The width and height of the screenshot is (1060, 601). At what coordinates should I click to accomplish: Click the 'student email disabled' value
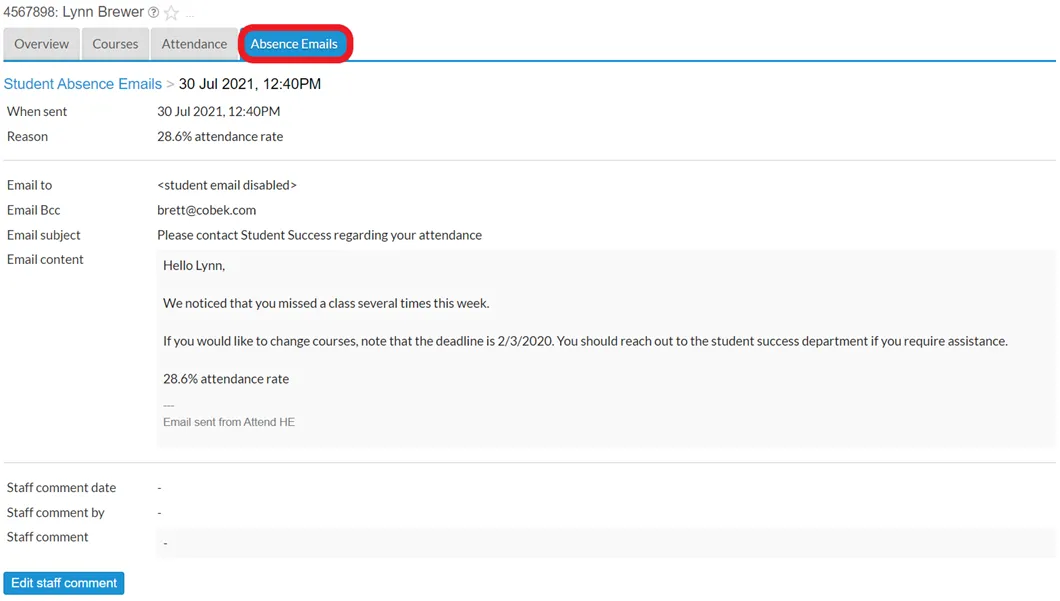tap(226, 185)
